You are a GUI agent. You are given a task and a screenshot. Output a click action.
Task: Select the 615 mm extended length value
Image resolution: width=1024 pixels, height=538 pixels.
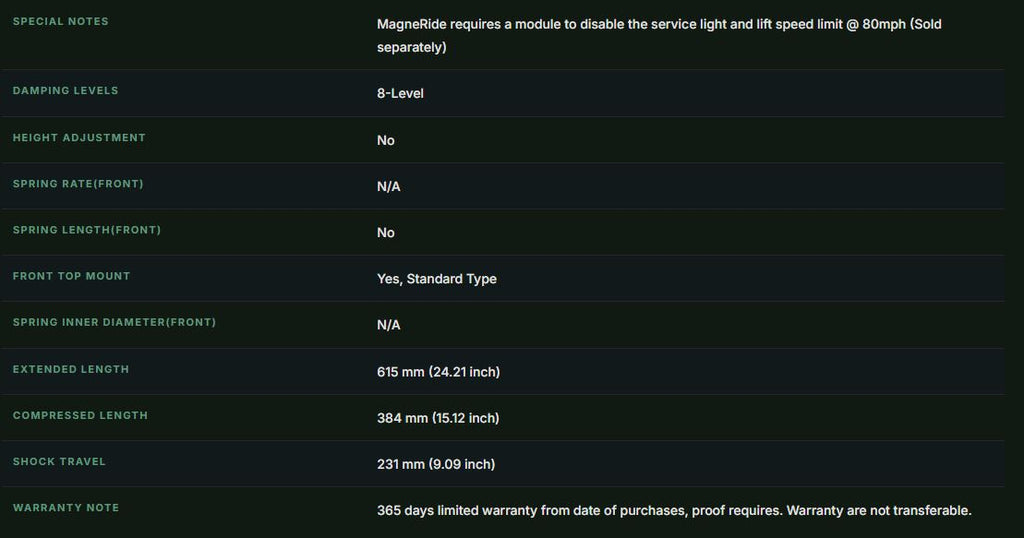click(438, 372)
